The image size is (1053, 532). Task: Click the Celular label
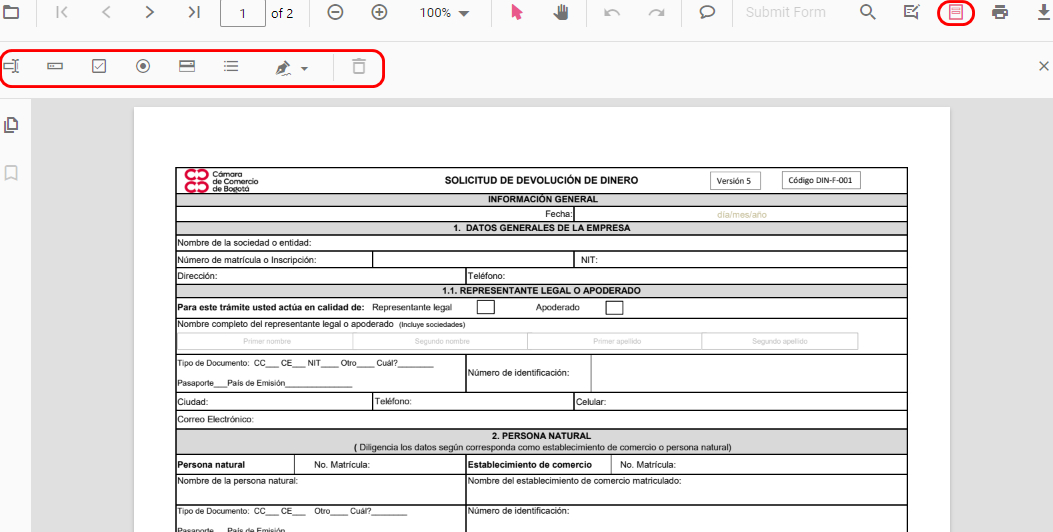[x=591, y=402]
